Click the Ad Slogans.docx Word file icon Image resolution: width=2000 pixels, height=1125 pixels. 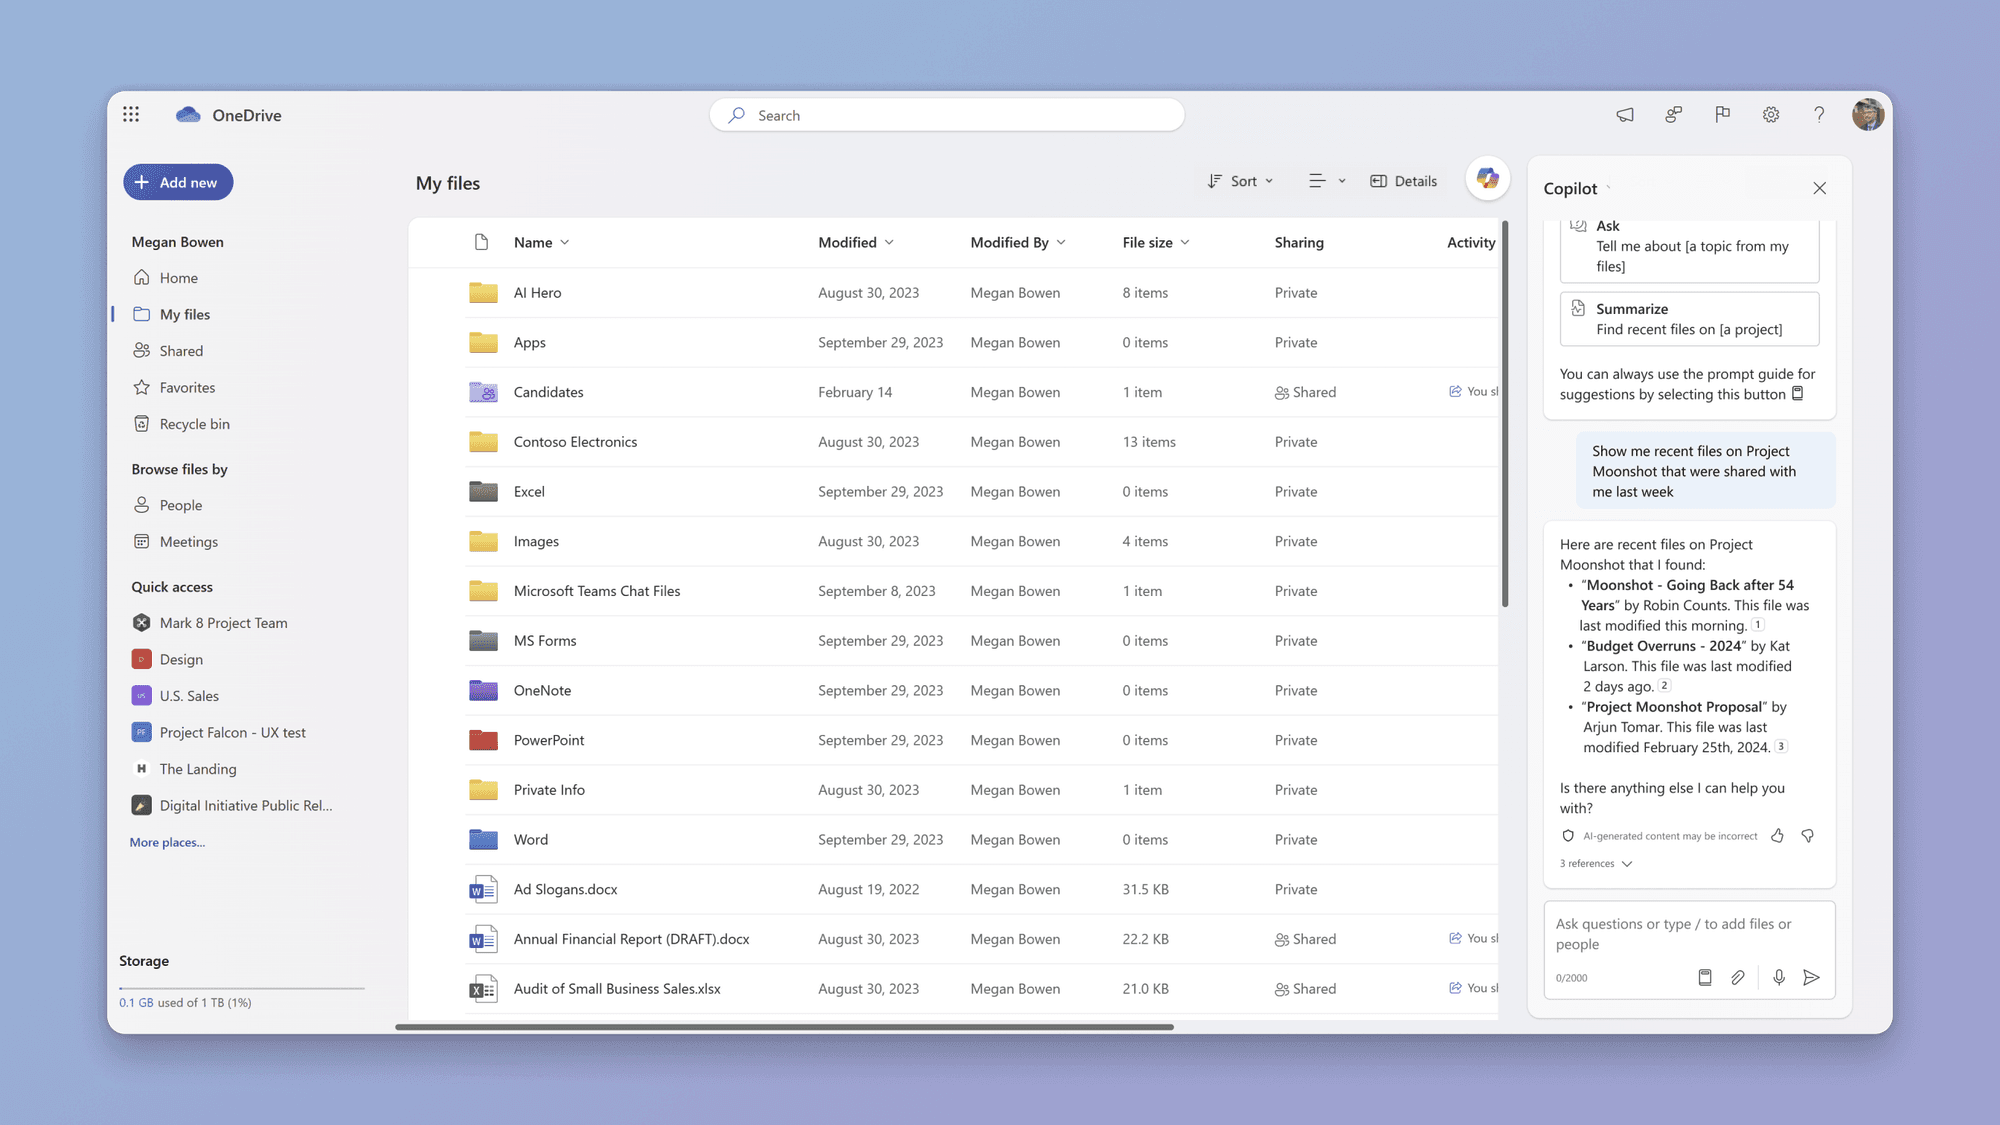coord(483,889)
